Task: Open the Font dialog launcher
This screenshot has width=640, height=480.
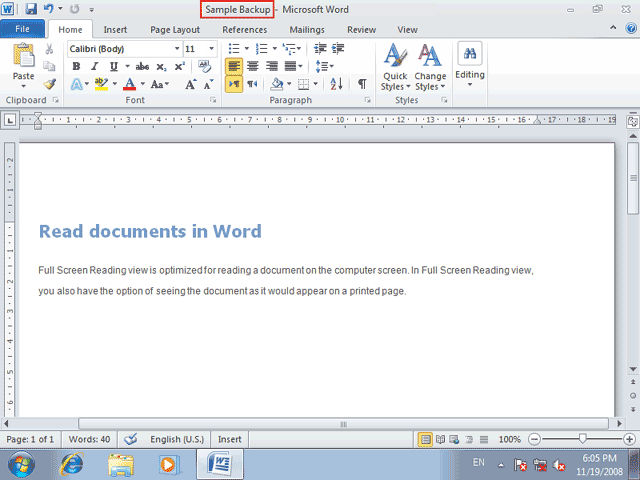Action: (x=213, y=100)
